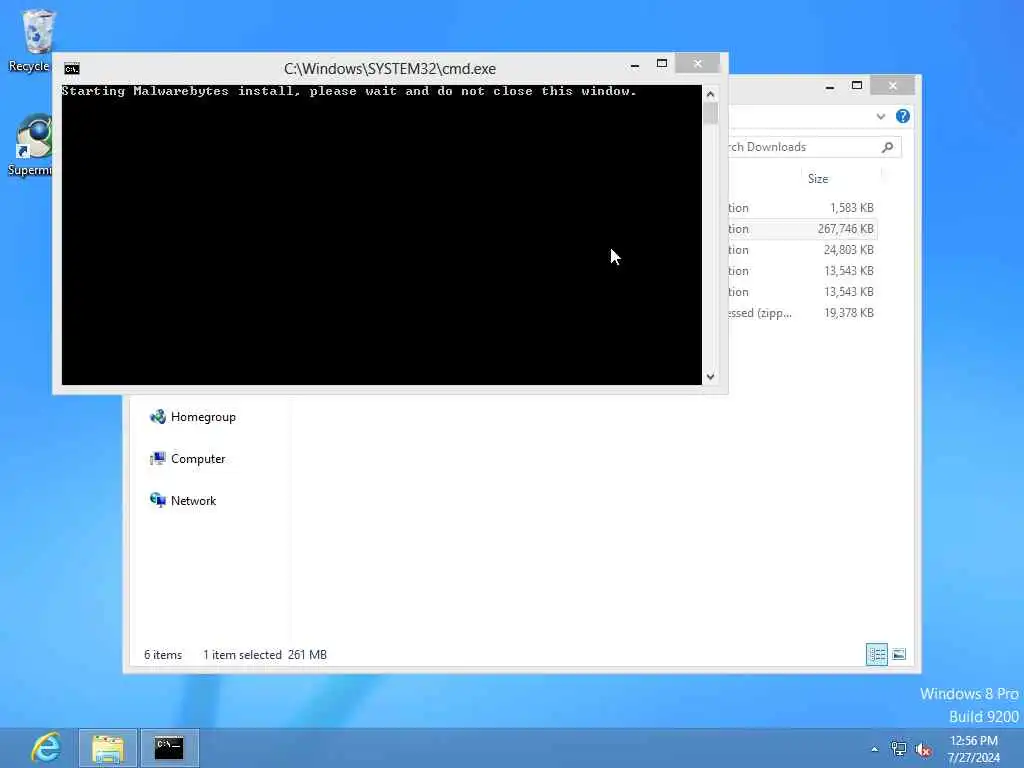Click the cmd vertical scrollbar thumb
Image resolution: width=1024 pixels, height=768 pixels.
(711, 113)
